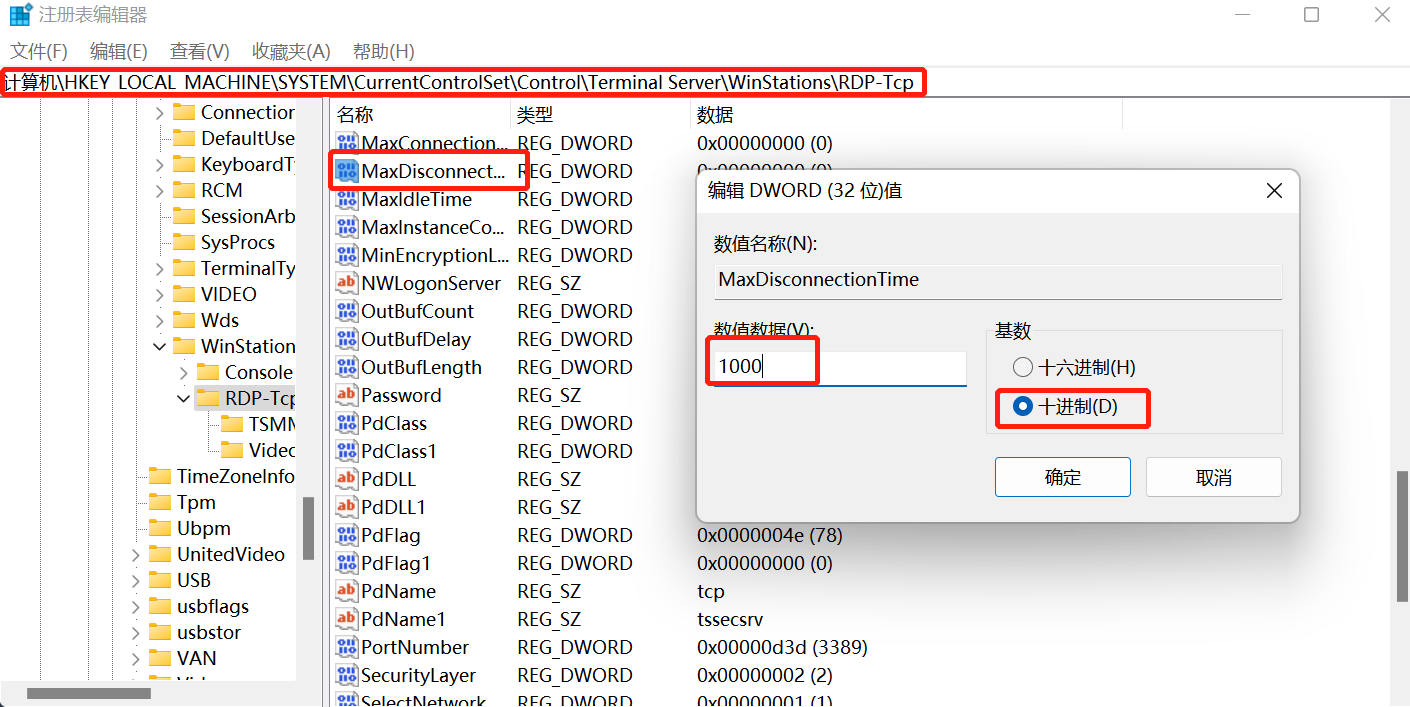
Task: Collapse the RDP-Tcp tree node
Action: 183,399
